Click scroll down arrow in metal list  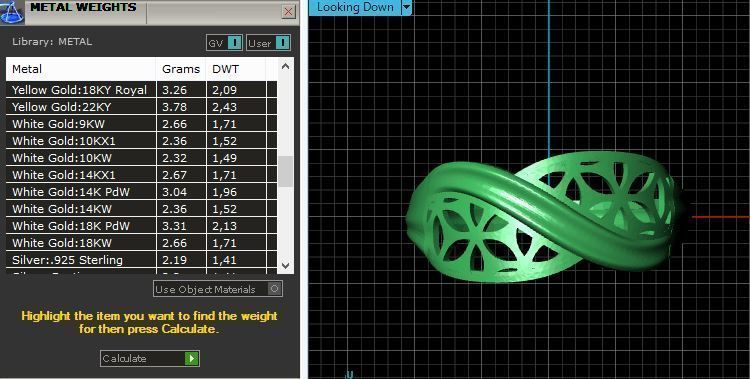coord(286,266)
